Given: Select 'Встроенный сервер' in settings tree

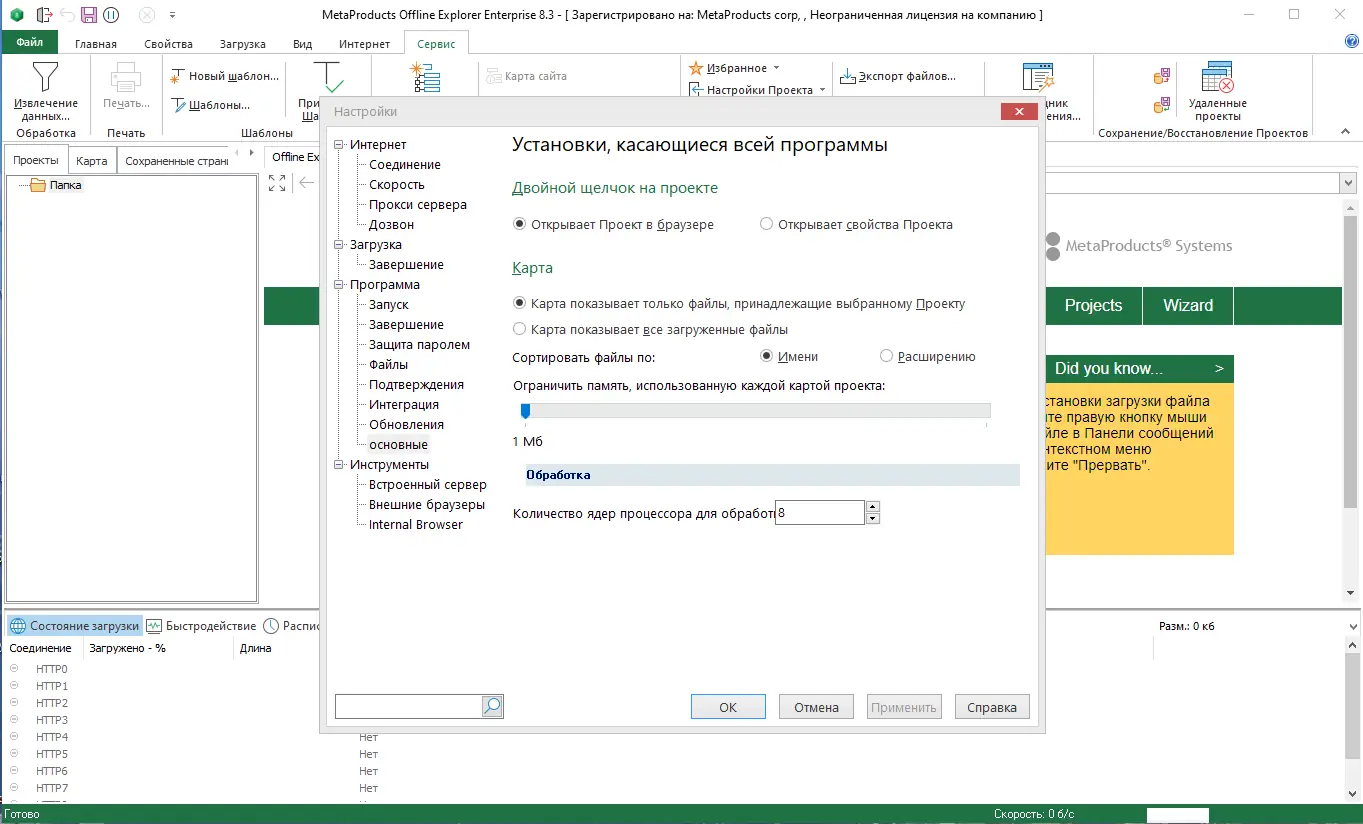Looking at the screenshot, I should 428,485.
